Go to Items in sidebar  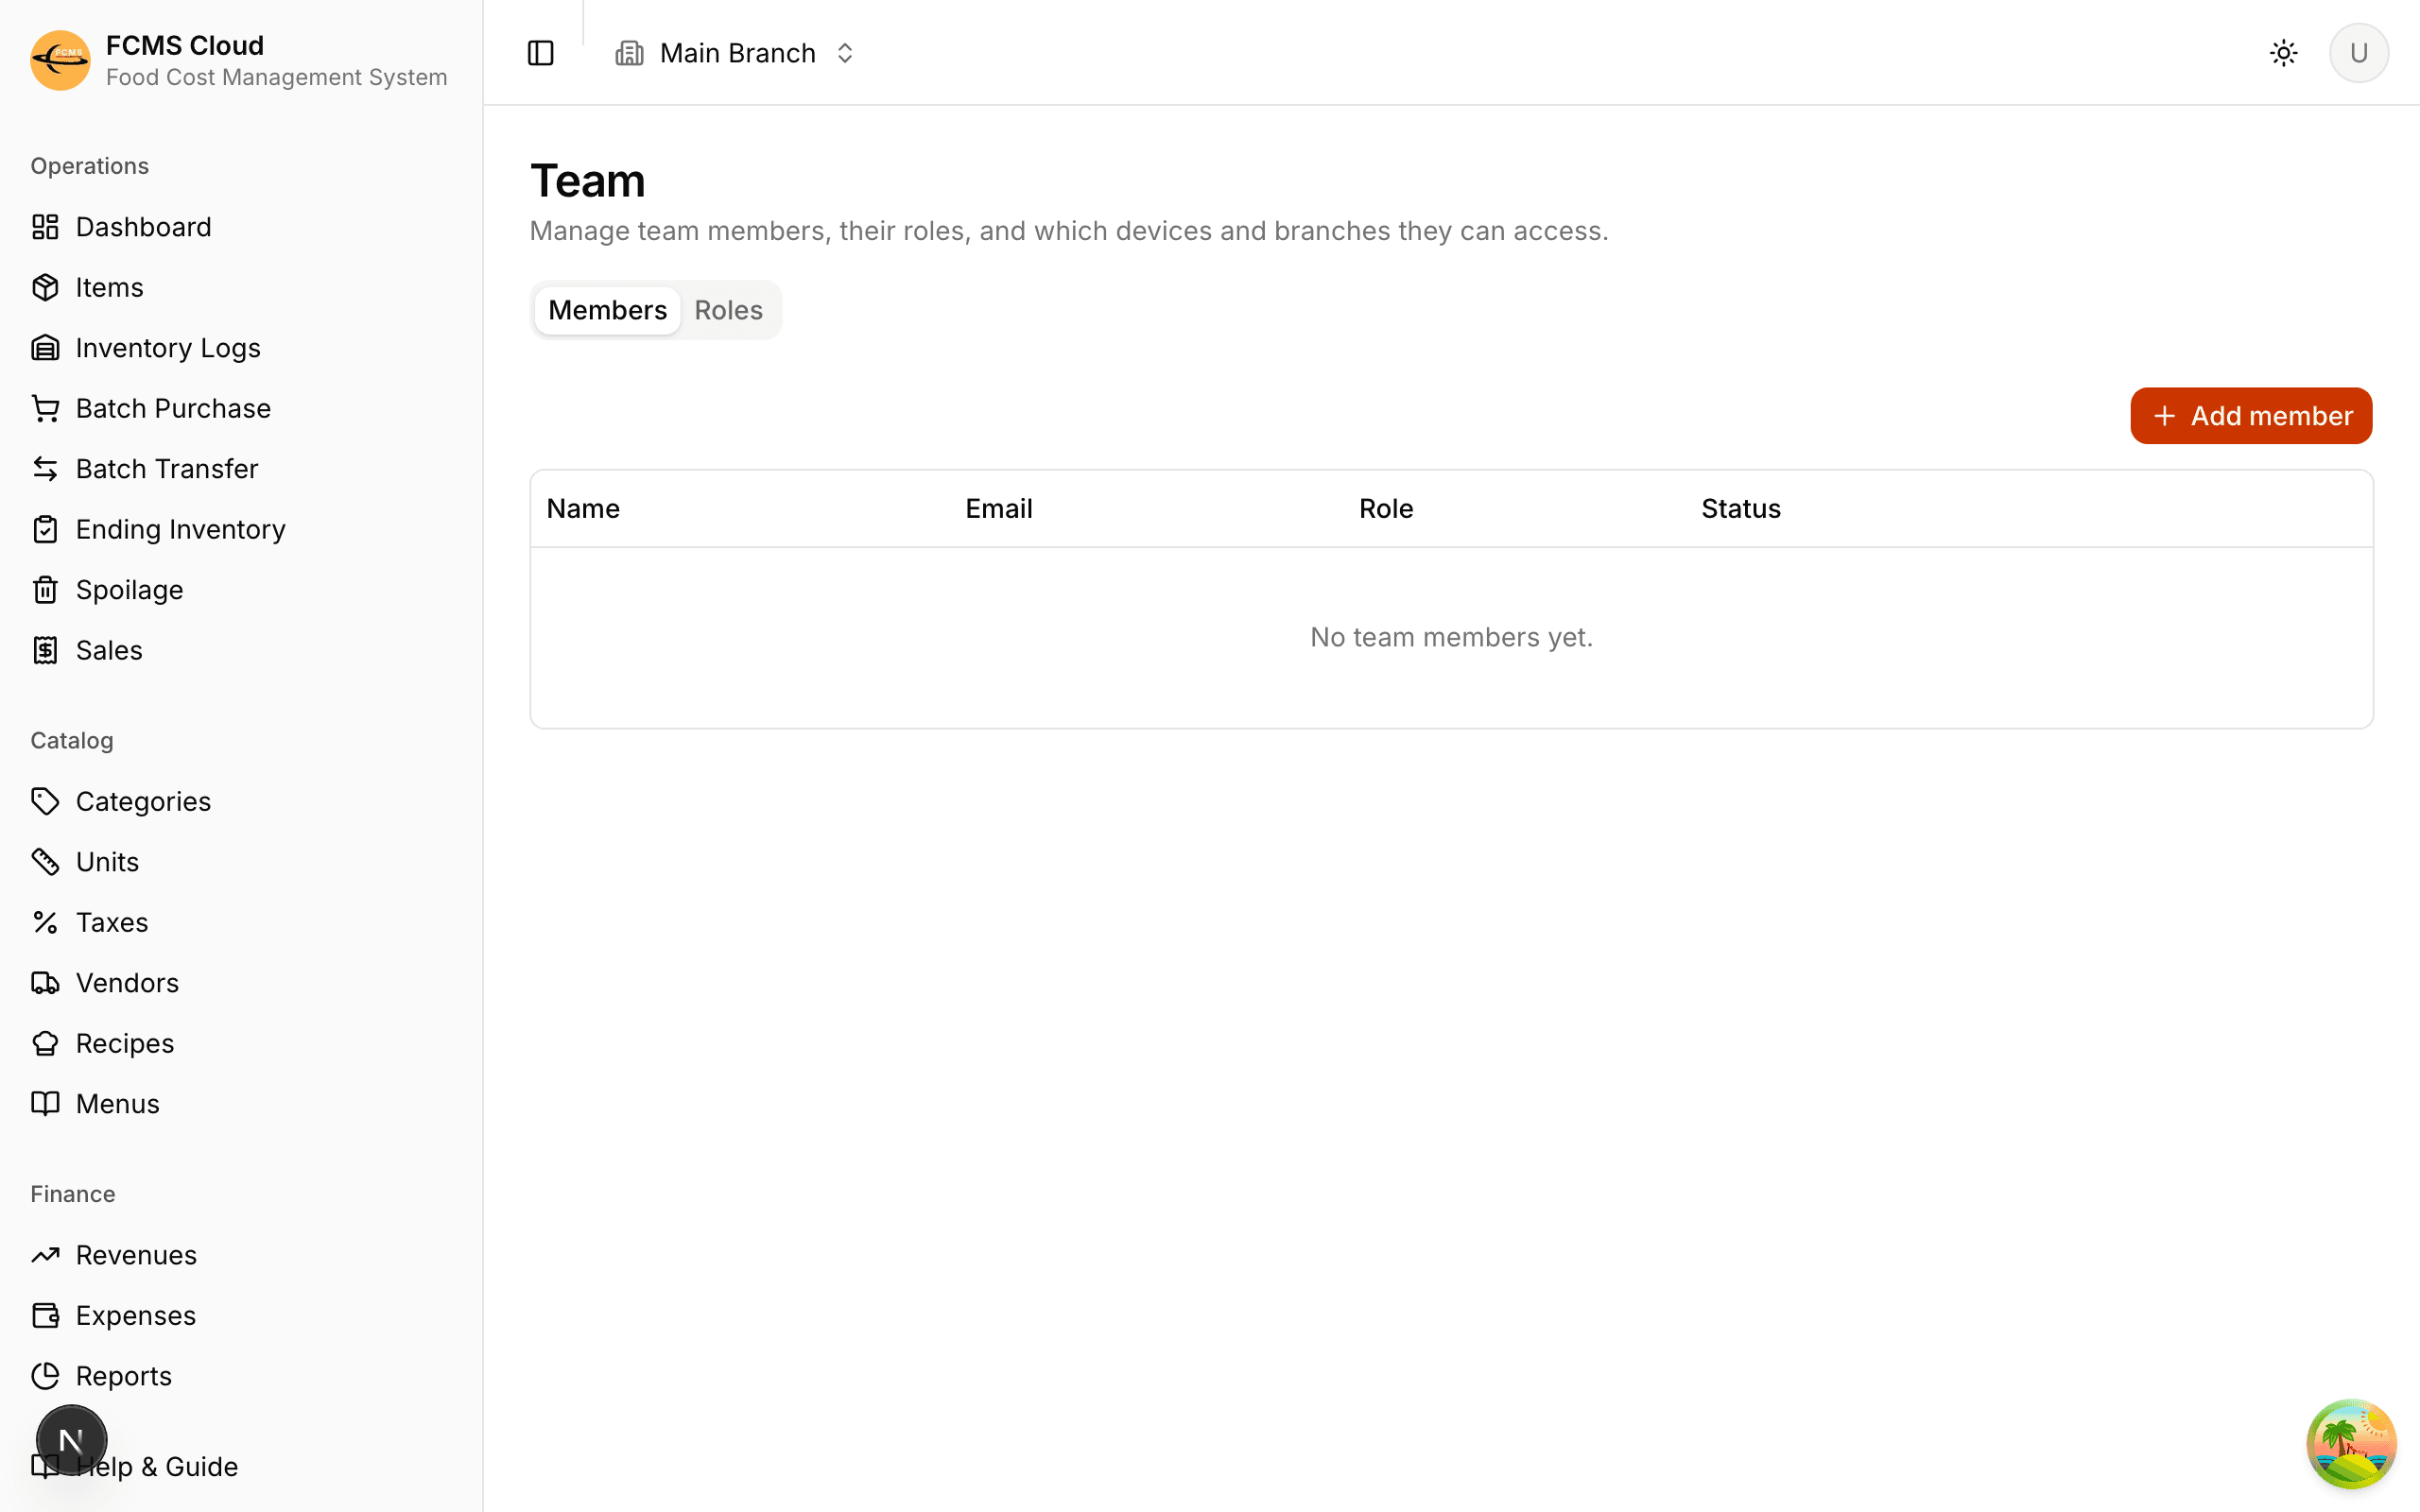click(241, 287)
